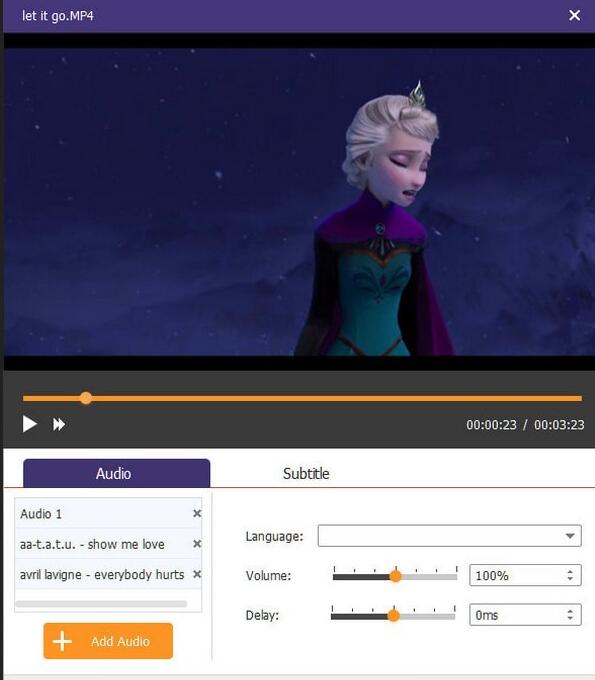Increase volume with the up stepper arrow
Image resolution: width=595 pixels, height=680 pixels.
tap(570, 572)
